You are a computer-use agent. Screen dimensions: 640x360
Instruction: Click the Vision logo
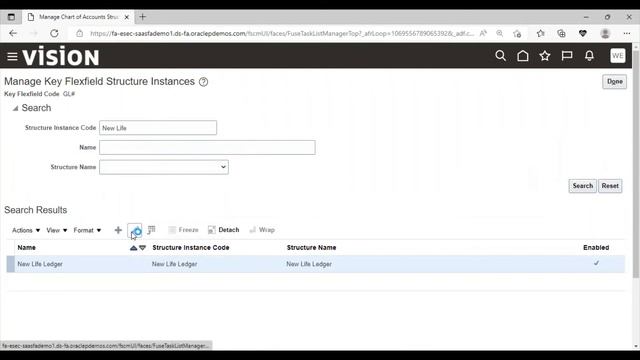click(60, 56)
